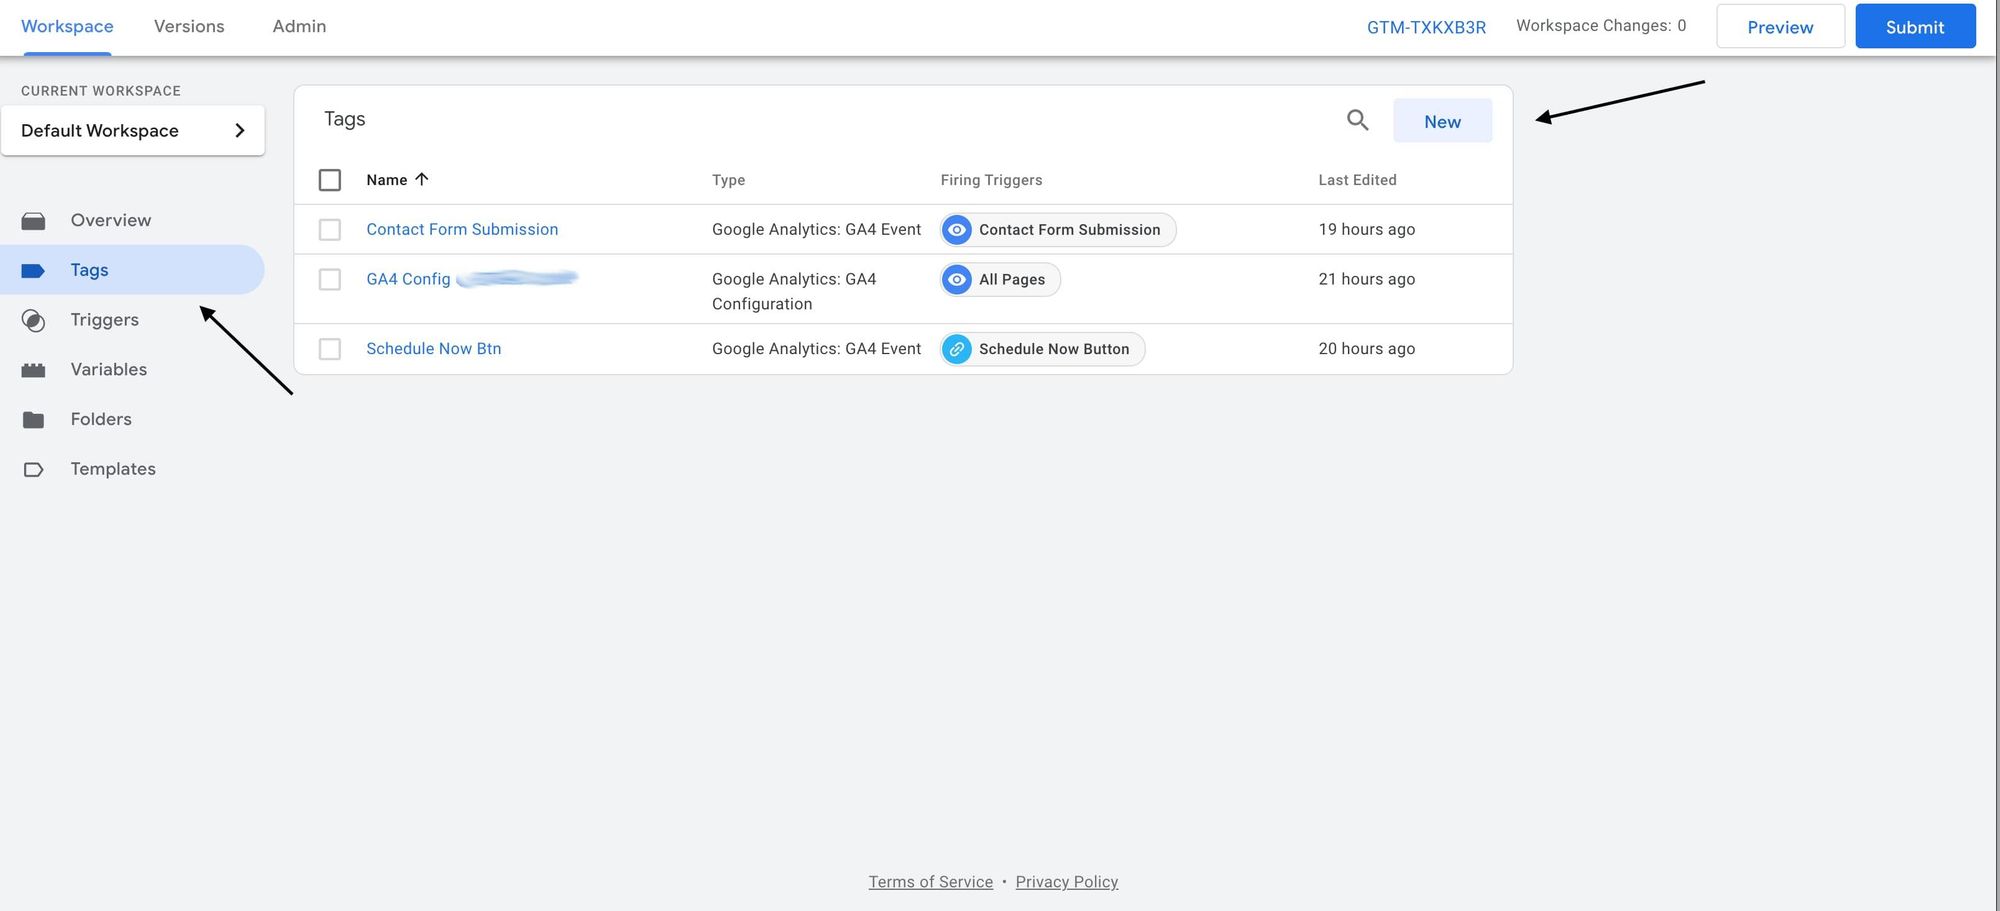Click the Contact Form Submission trigger chip
2000x911 pixels.
pos(1058,230)
